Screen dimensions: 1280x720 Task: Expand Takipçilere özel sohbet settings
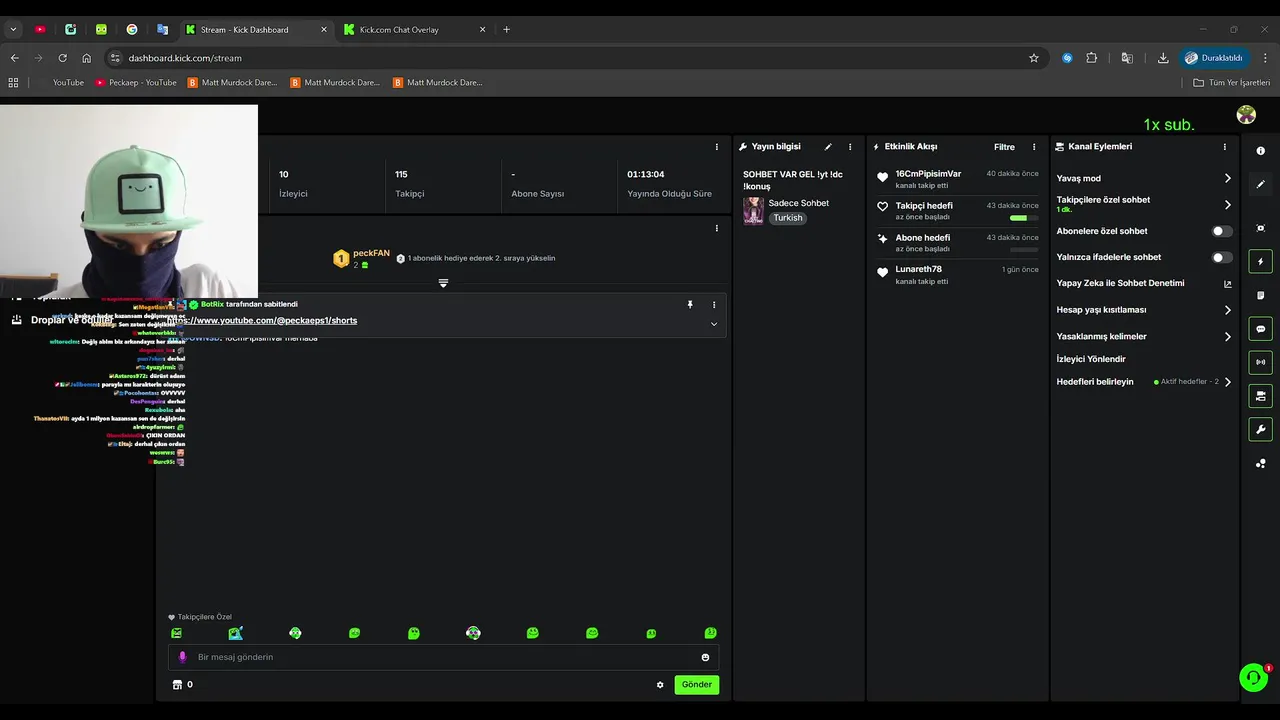click(x=1228, y=204)
